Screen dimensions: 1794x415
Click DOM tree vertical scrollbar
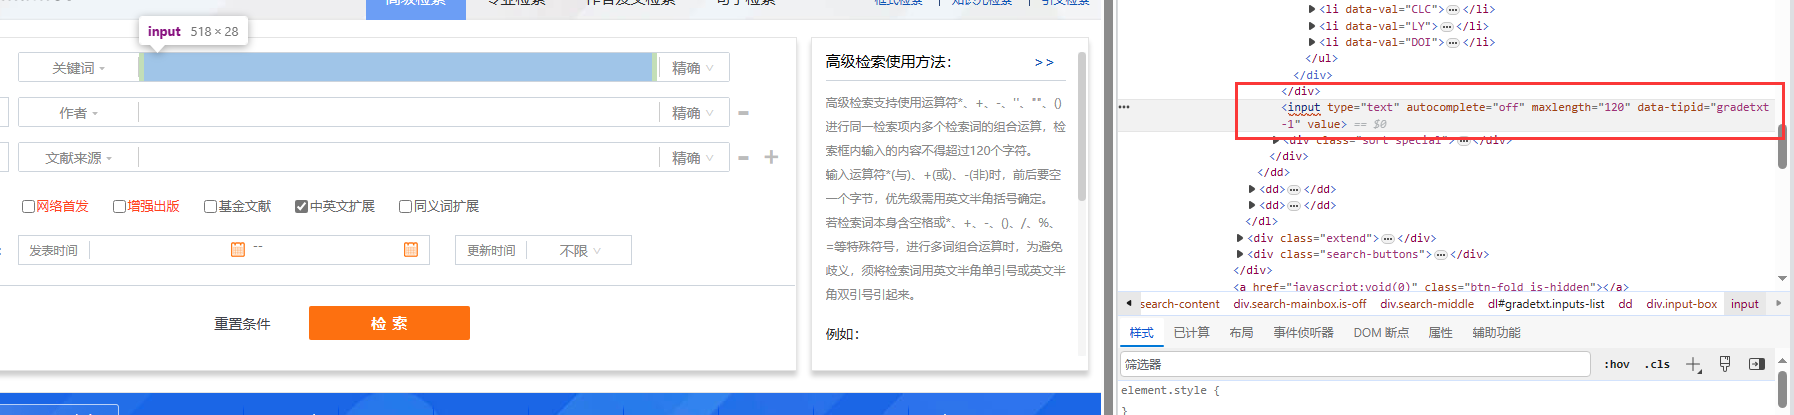1782,145
